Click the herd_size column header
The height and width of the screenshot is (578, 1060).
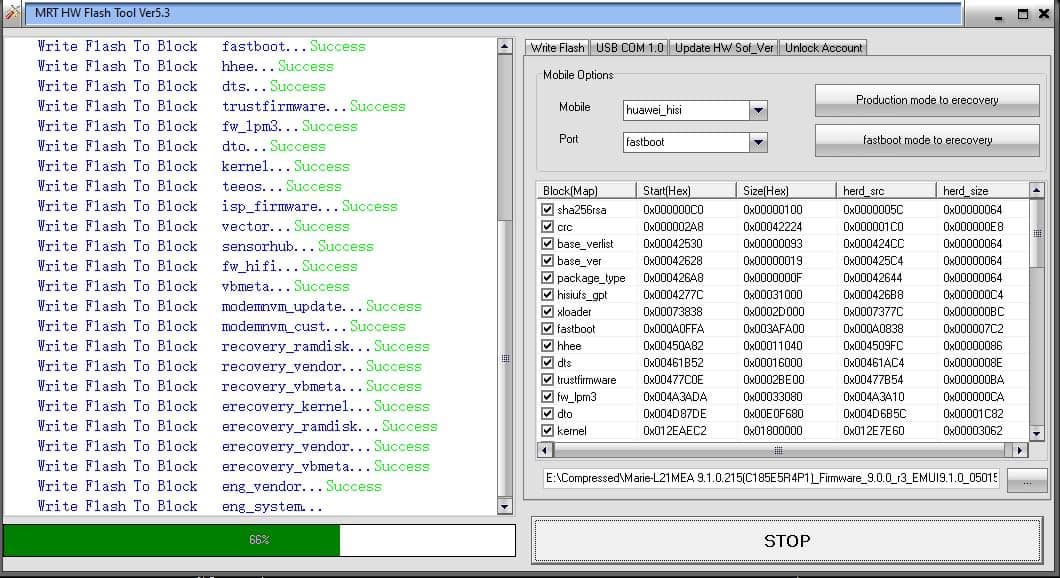tap(982, 191)
